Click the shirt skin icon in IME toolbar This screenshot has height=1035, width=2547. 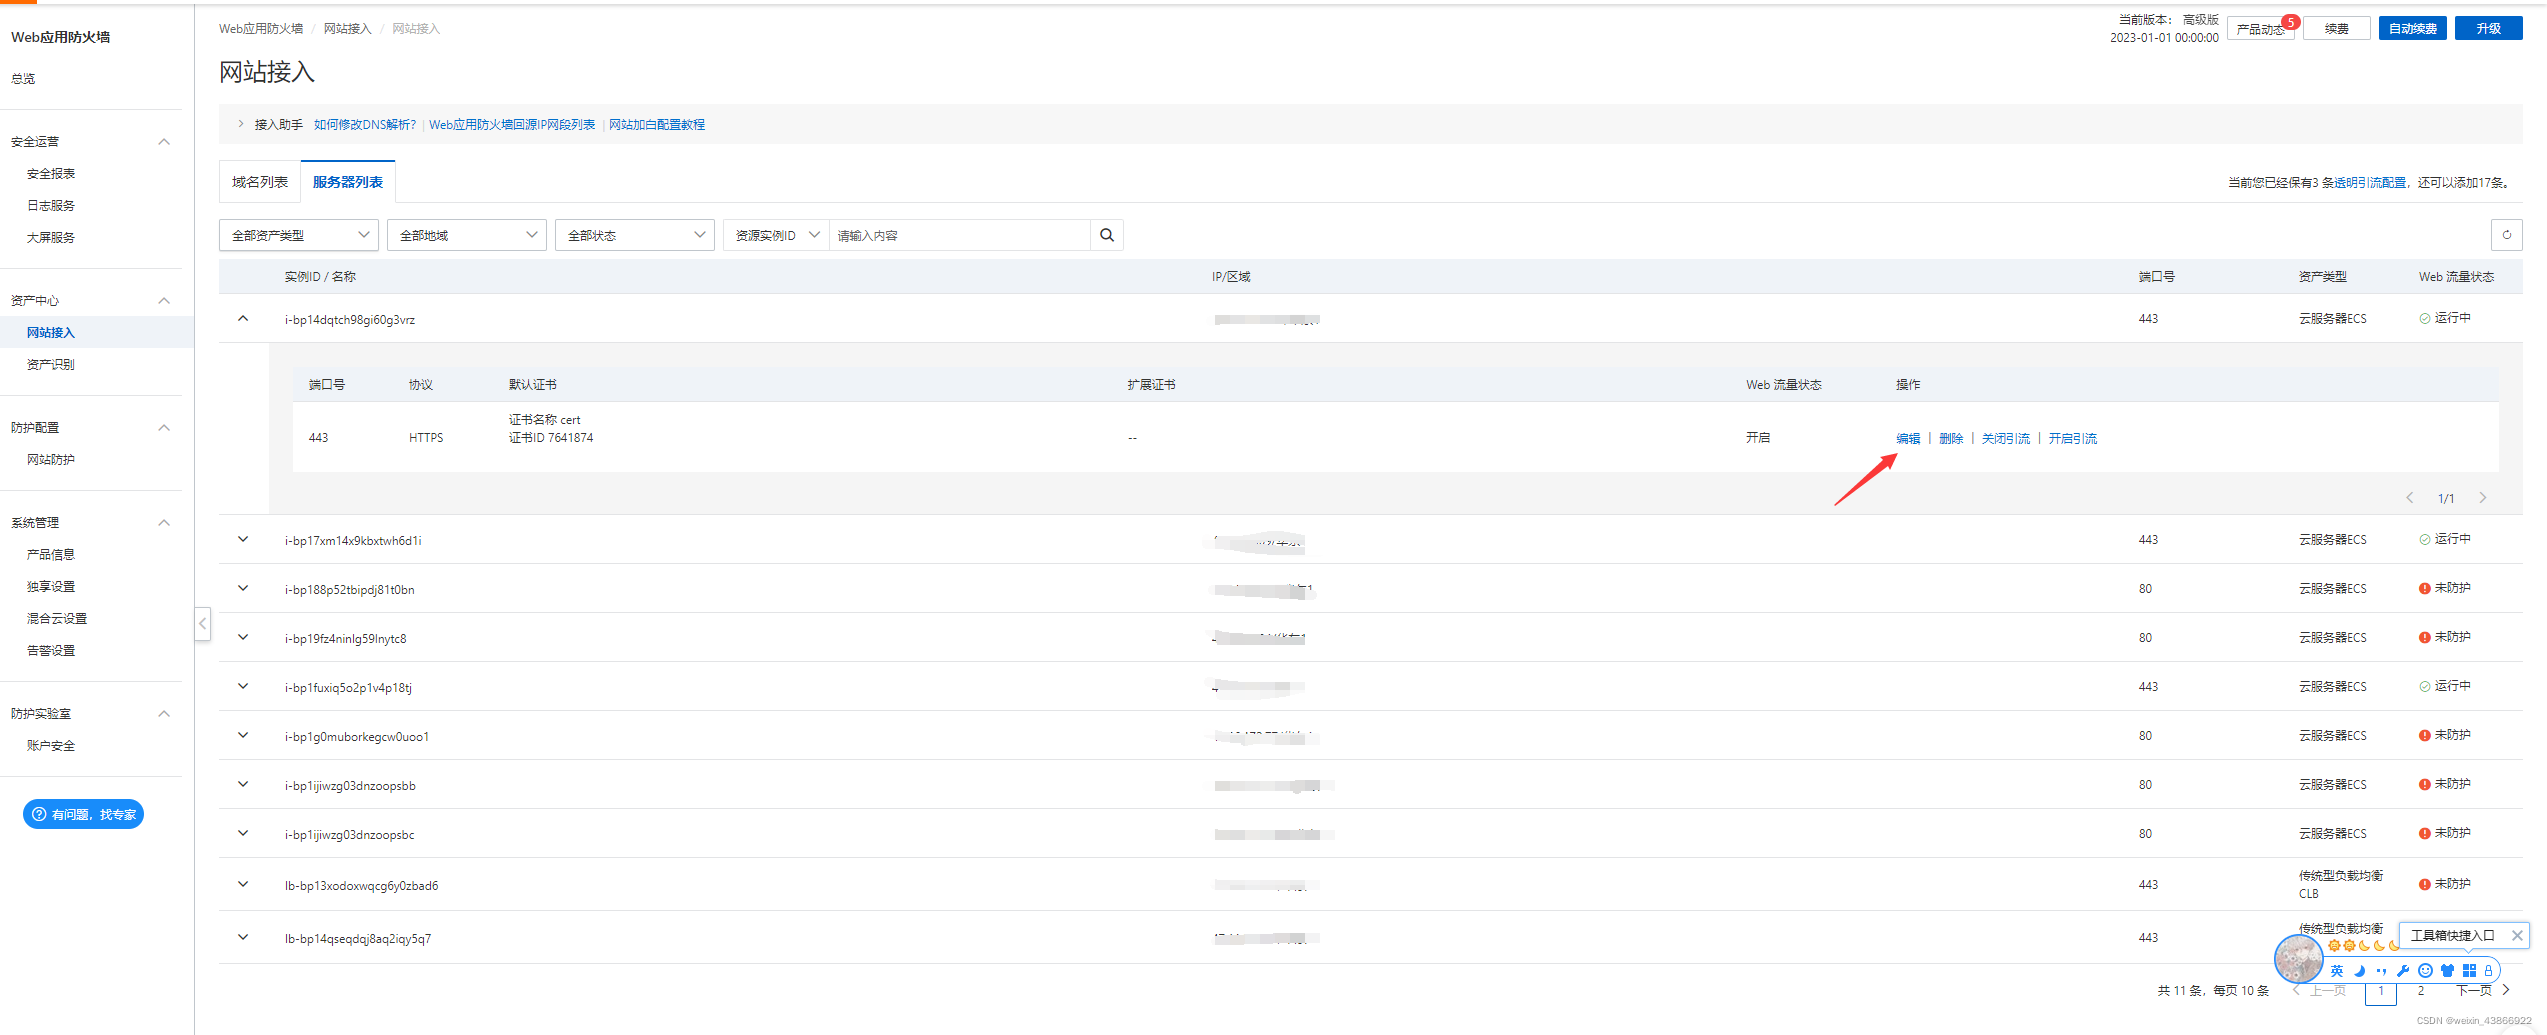pos(2447,970)
